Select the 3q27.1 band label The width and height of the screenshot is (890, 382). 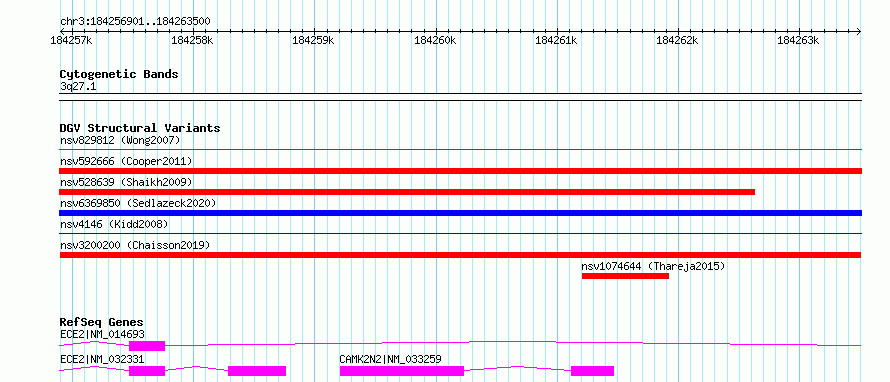tap(78, 86)
